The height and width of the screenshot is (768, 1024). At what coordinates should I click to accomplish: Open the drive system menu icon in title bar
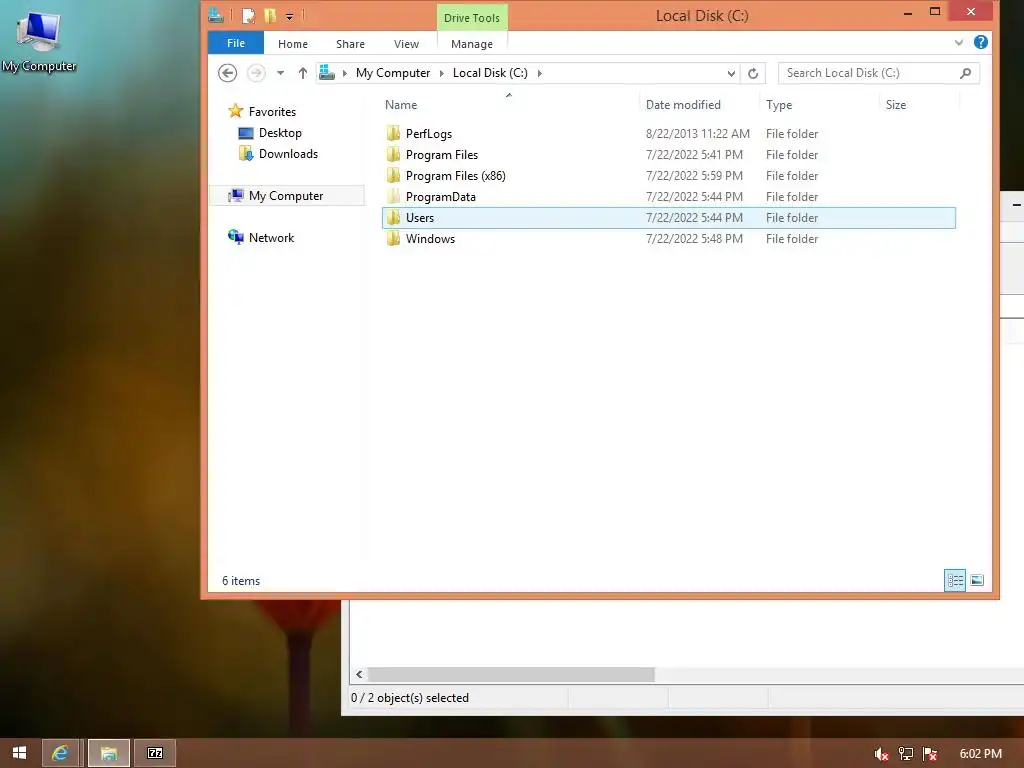(216, 14)
